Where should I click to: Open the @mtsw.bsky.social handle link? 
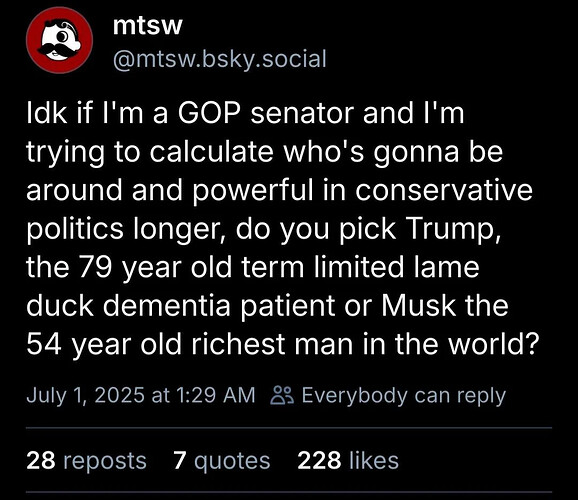click(x=220, y=59)
